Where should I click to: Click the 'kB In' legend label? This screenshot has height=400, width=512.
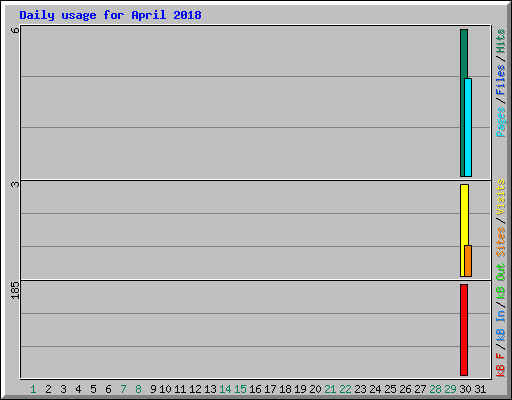(501, 325)
